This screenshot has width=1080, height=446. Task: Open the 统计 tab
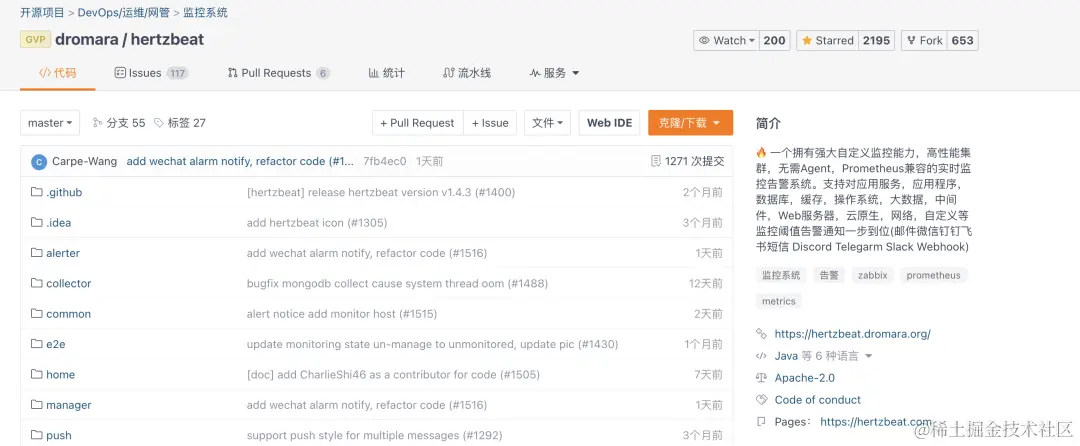(386, 73)
